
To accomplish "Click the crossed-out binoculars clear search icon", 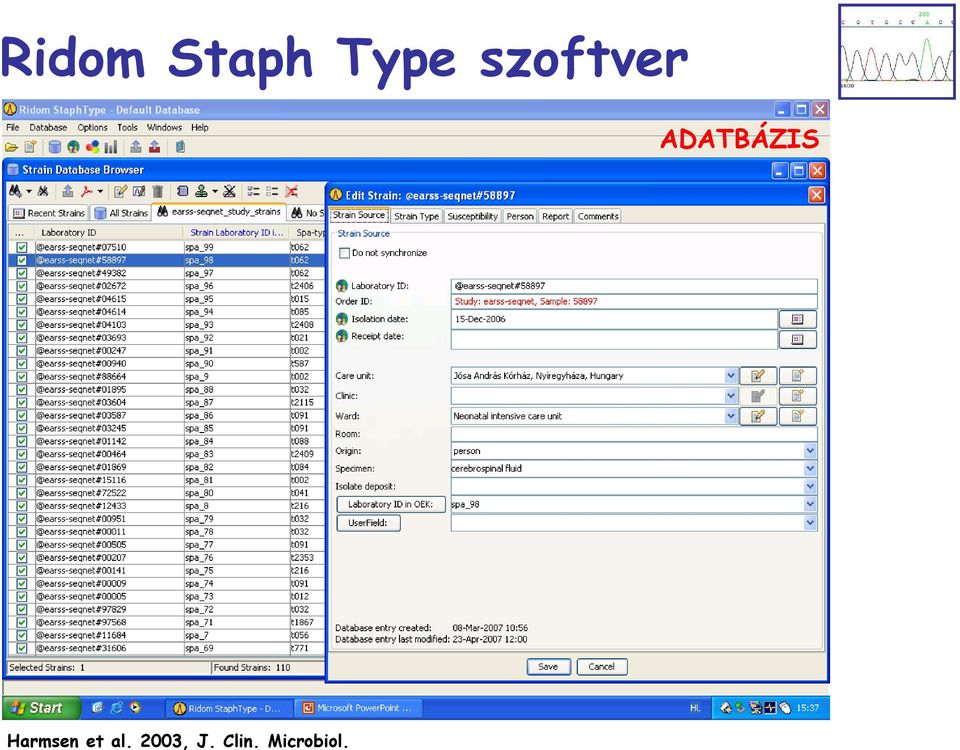I will (43, 192).
